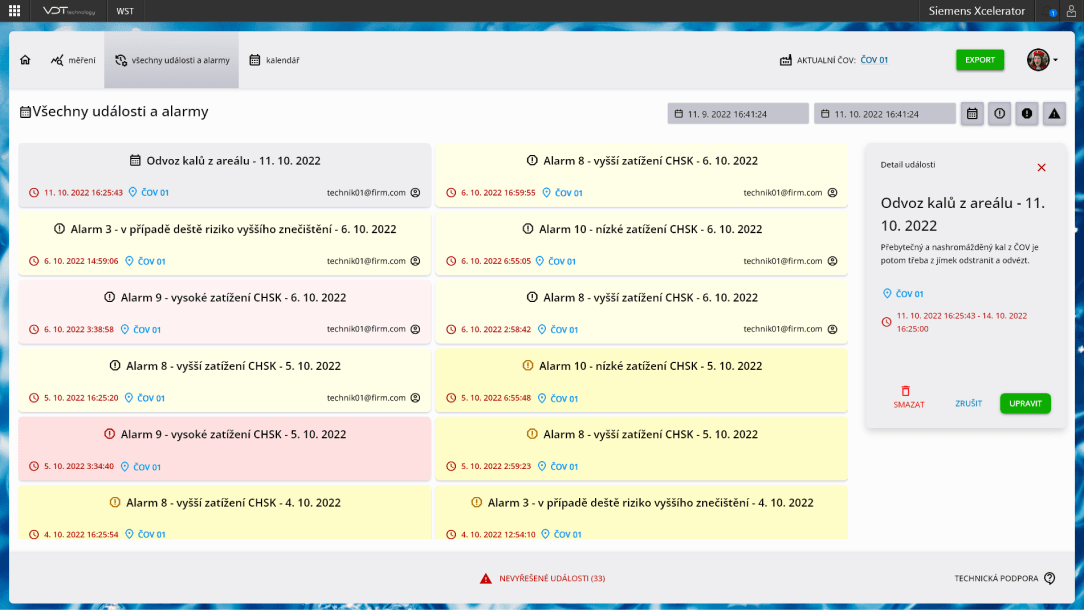Switch to the měření tab

(x=73, y=60)
